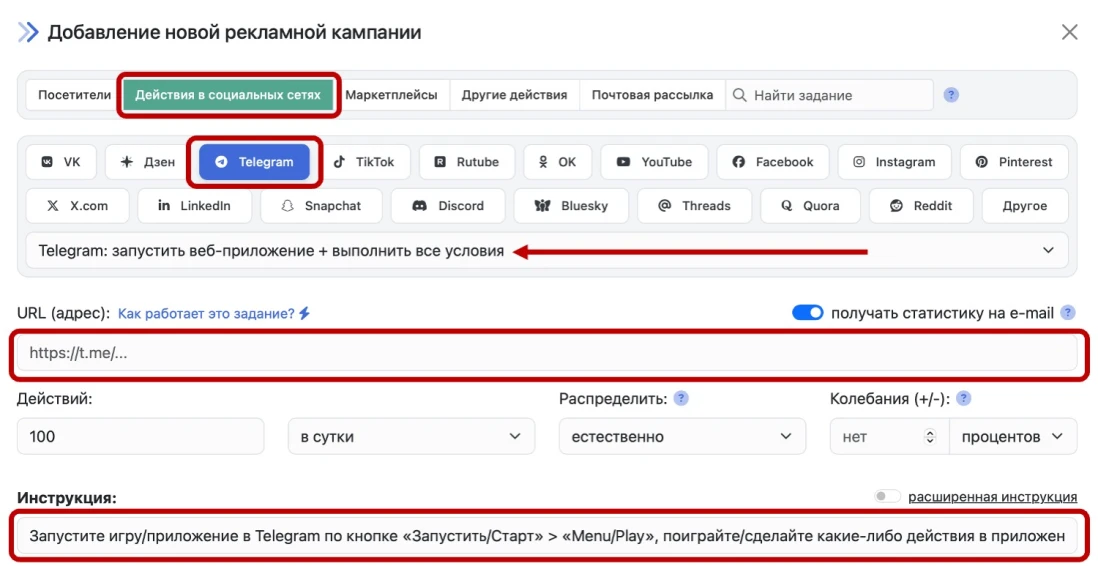Click help icon beside Распределить label

681,398
